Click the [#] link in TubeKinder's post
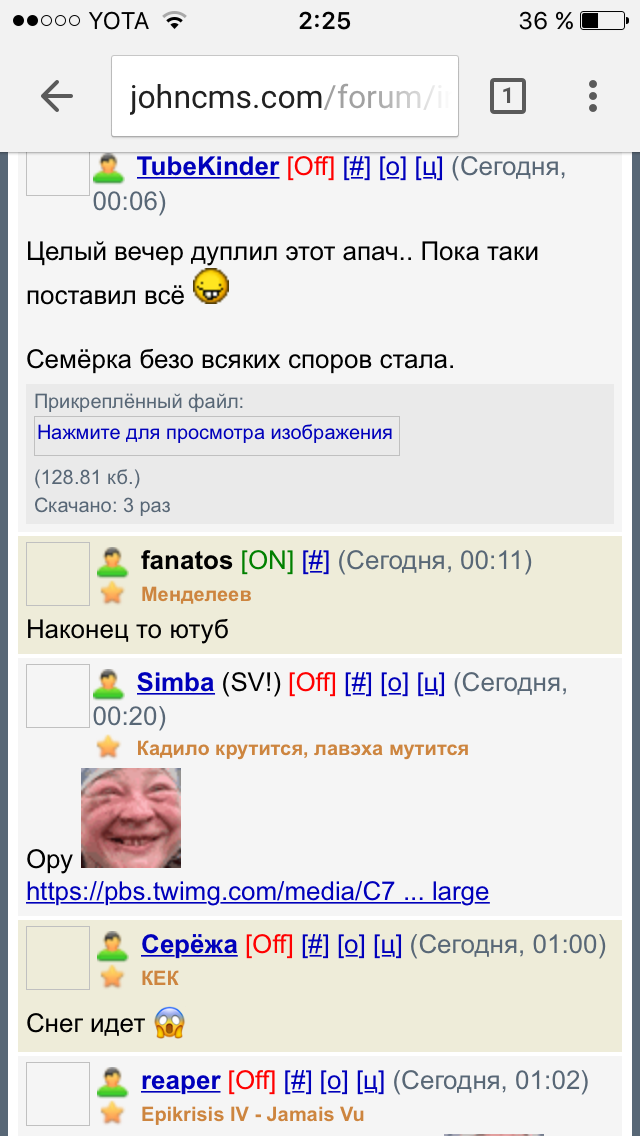 click(x=357, y=167)
